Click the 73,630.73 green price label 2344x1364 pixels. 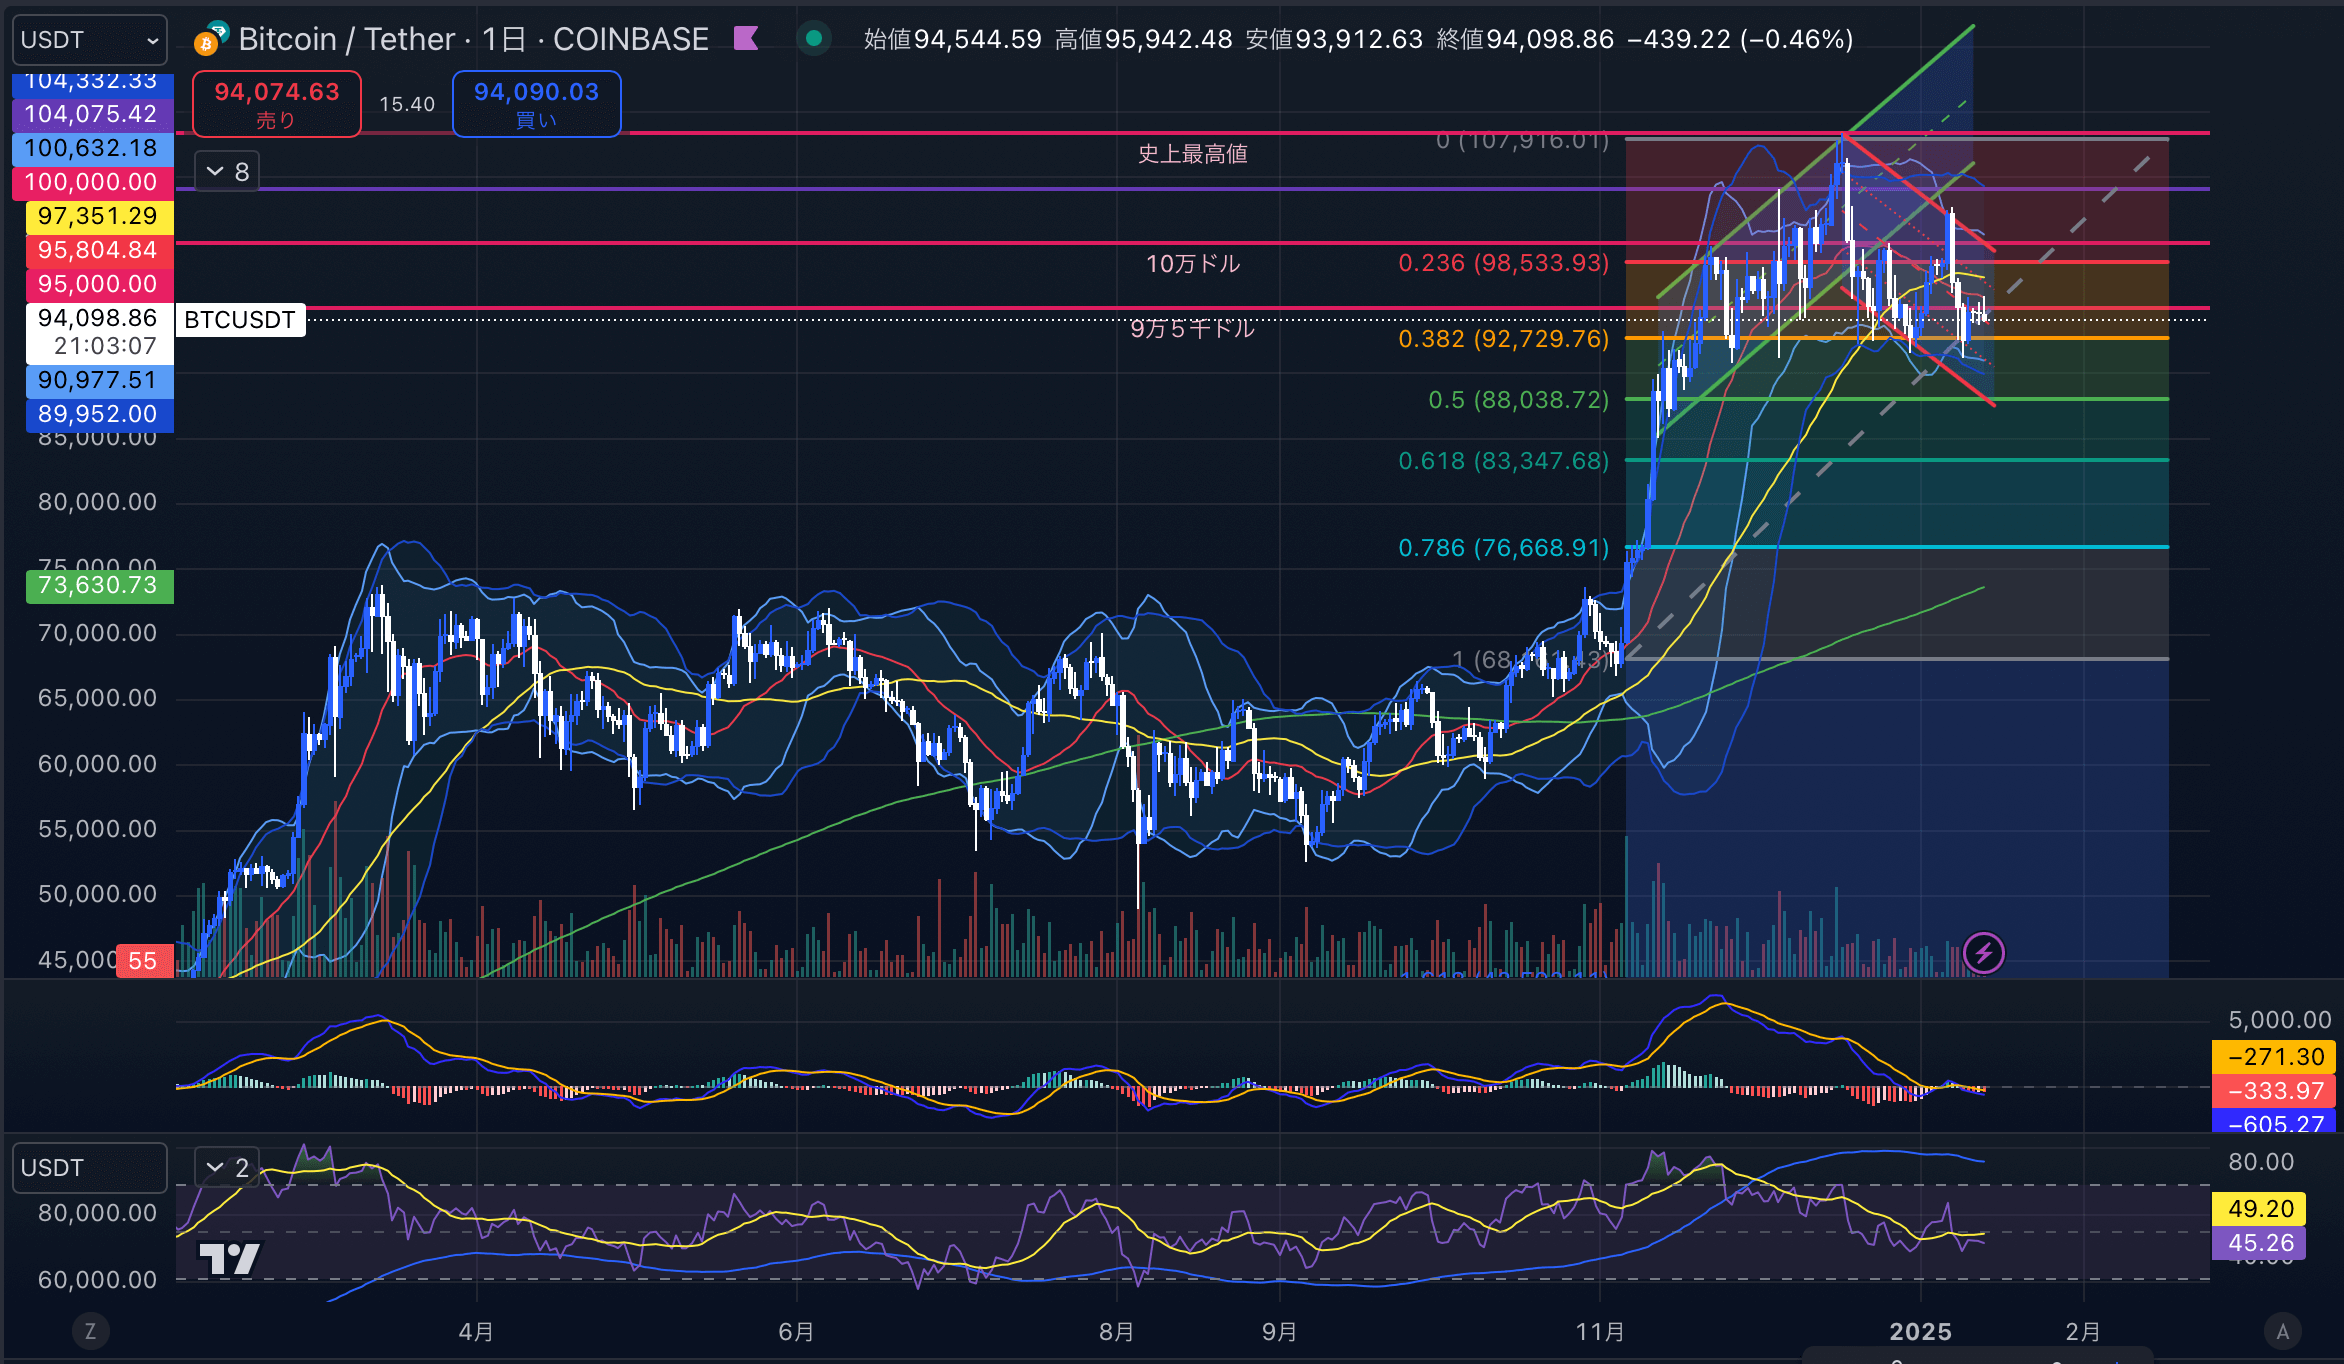pyautogui.click(x=98, y=585)
